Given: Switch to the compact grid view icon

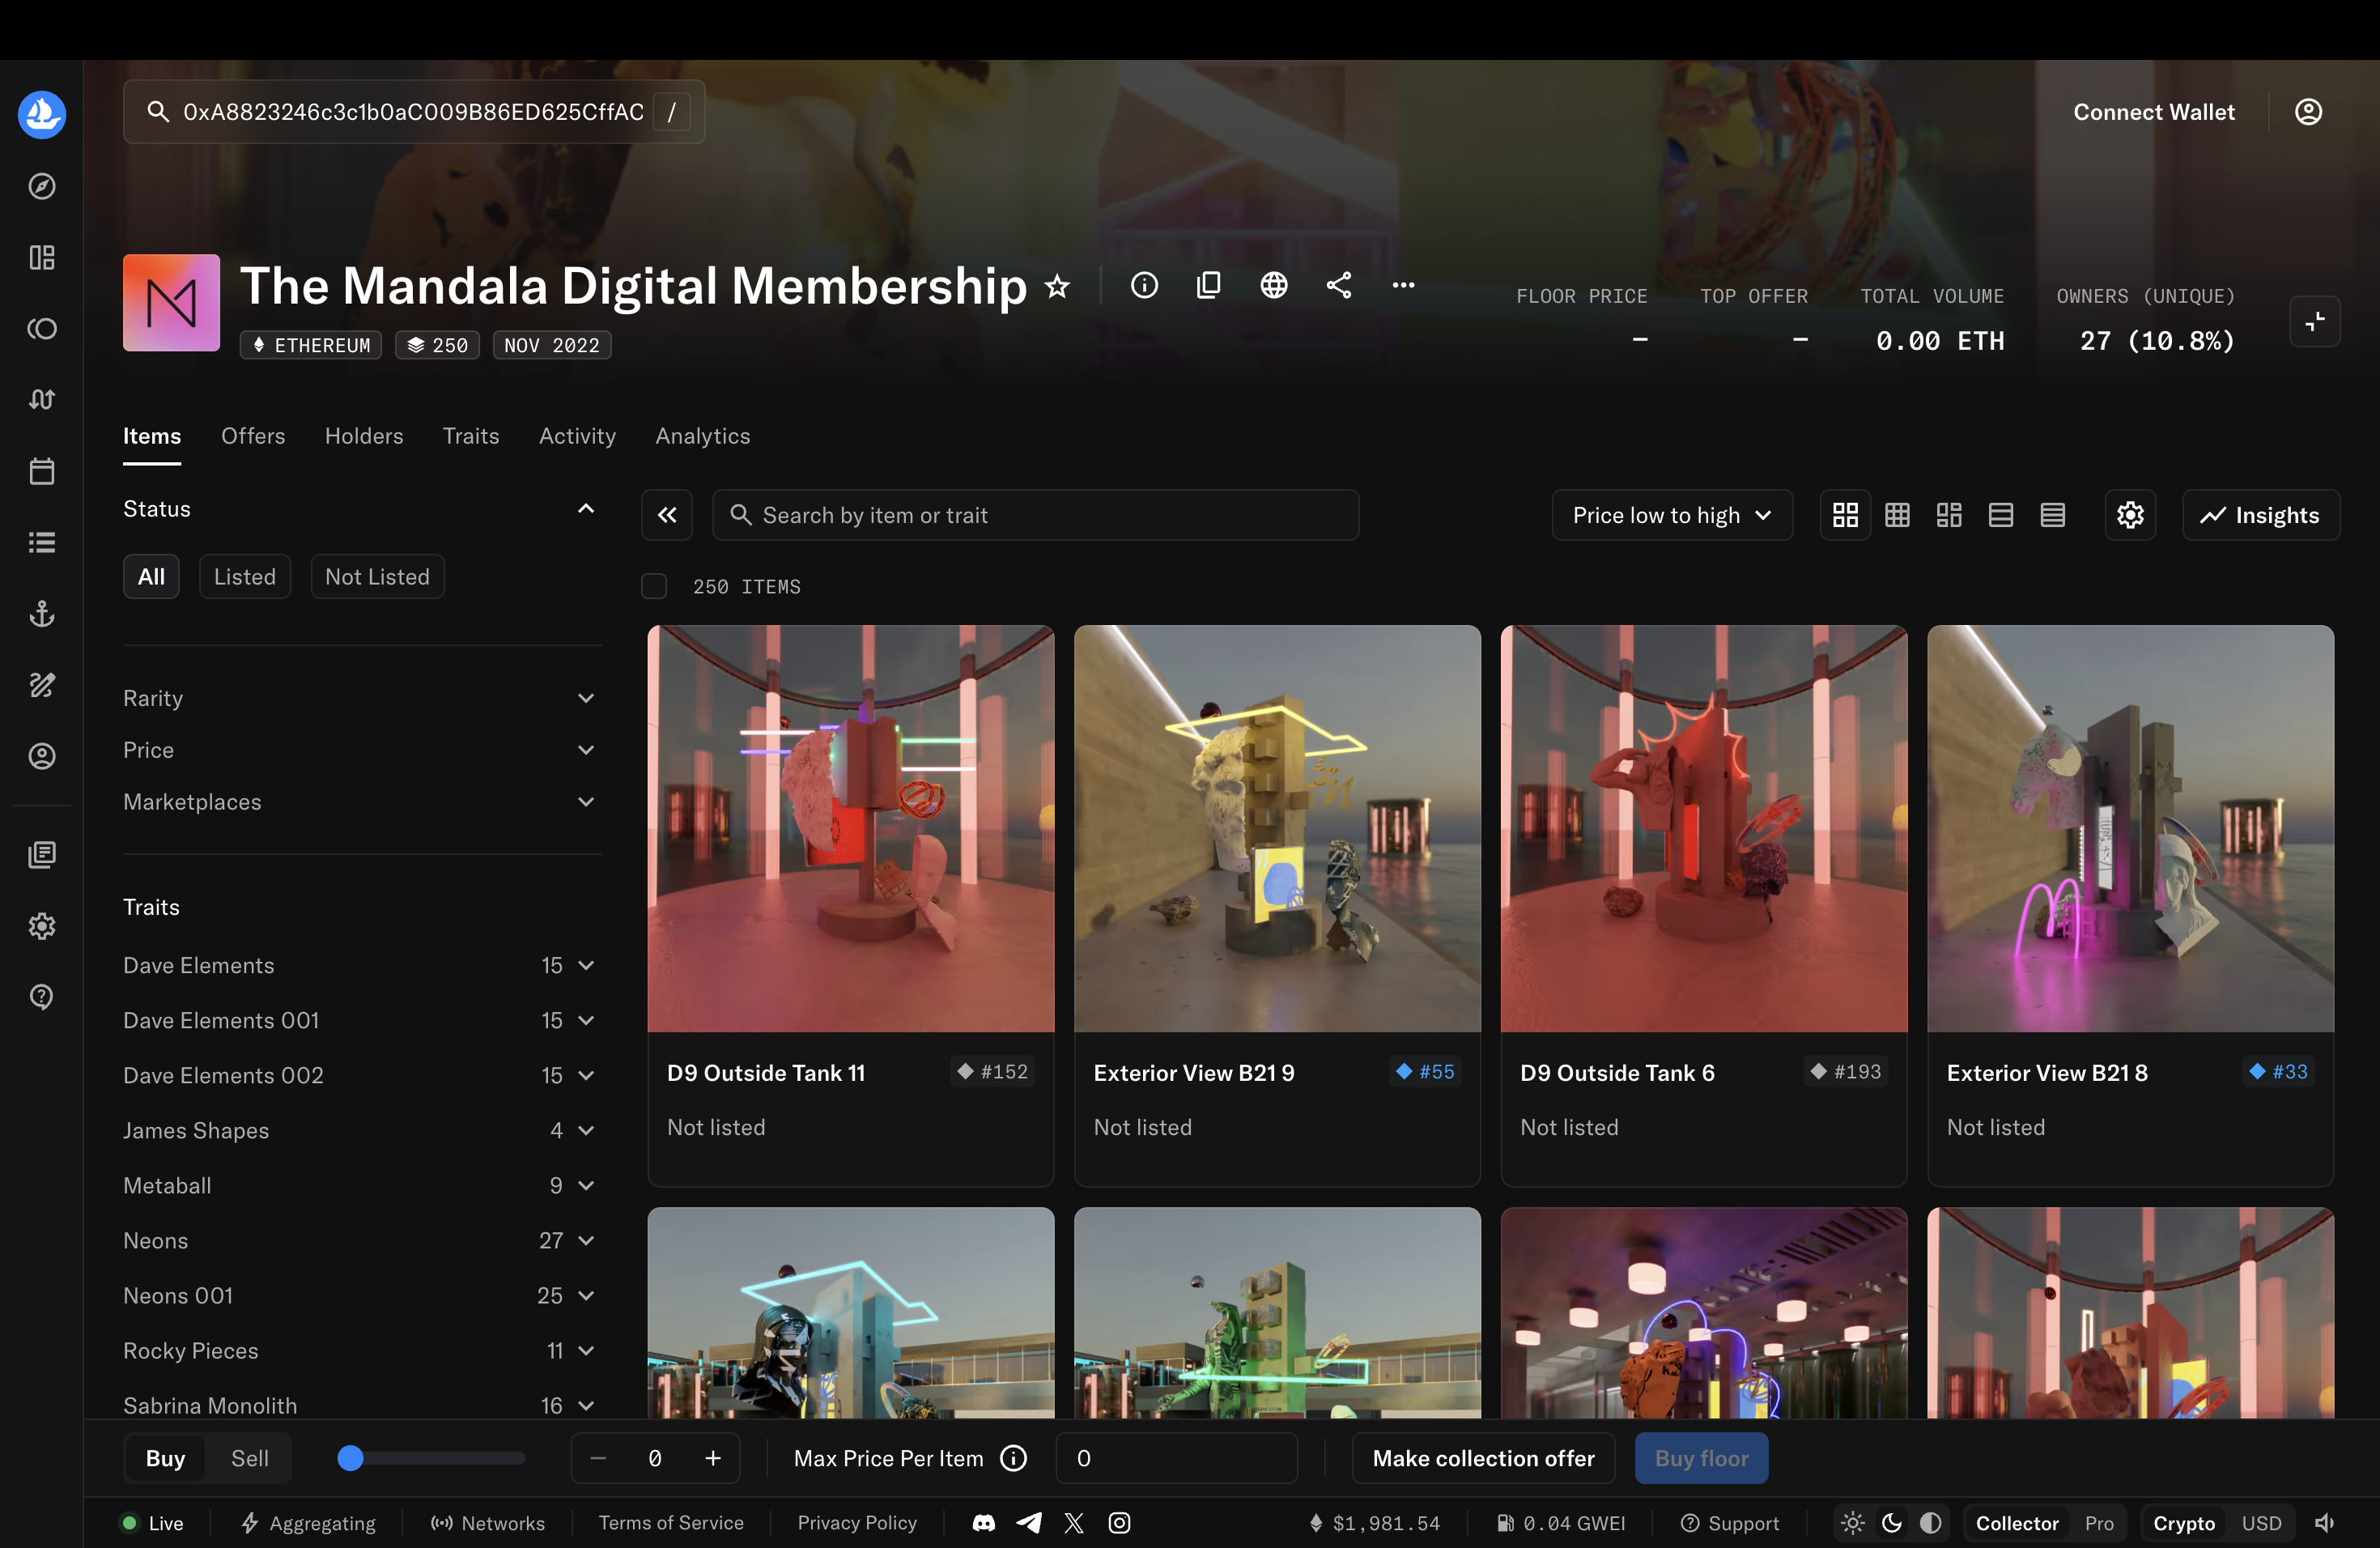Looking at the screenshot, I should click(x=1897, y=515).
